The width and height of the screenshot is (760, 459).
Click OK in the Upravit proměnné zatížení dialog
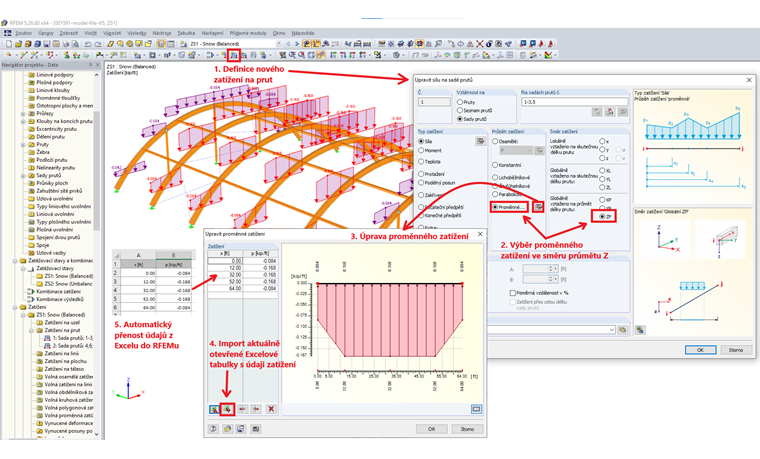point(431,429)
